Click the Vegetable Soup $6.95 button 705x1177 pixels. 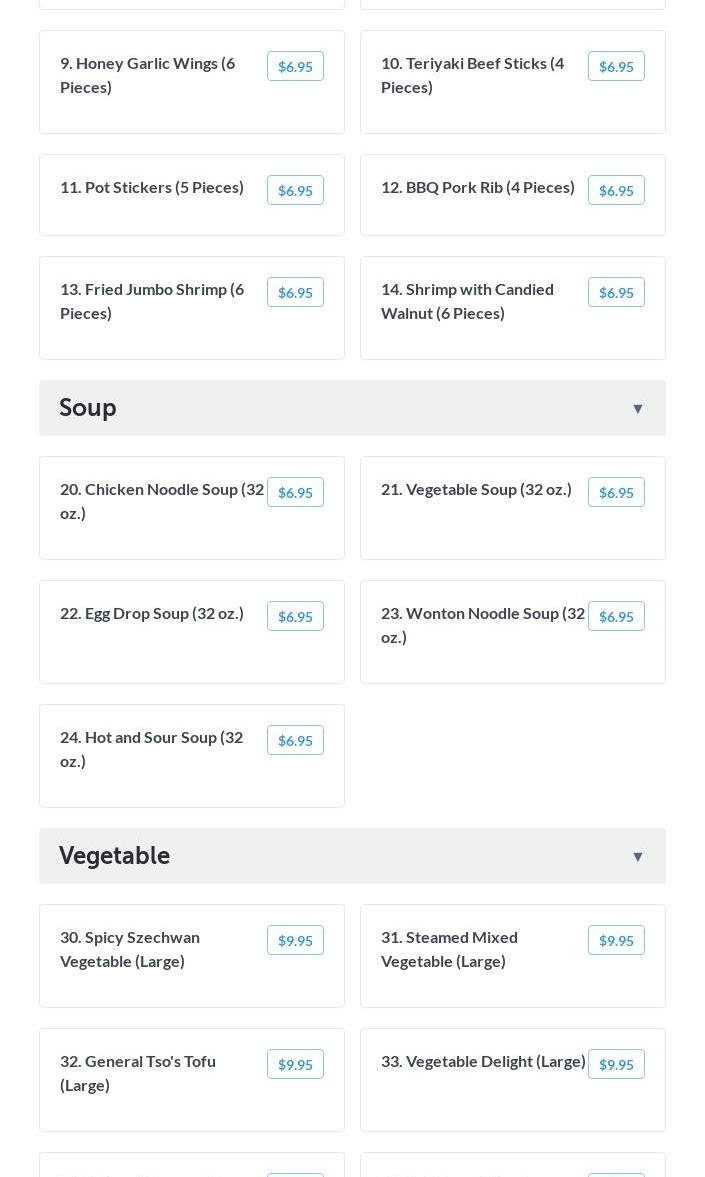tap(616, 492)
